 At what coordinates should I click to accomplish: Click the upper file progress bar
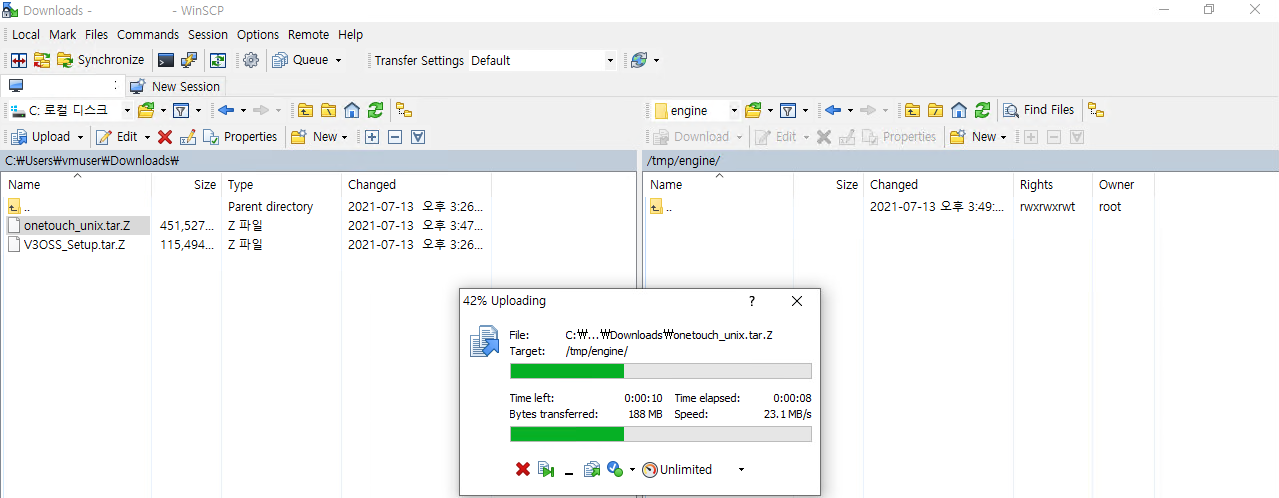click(x=661, y=371)
